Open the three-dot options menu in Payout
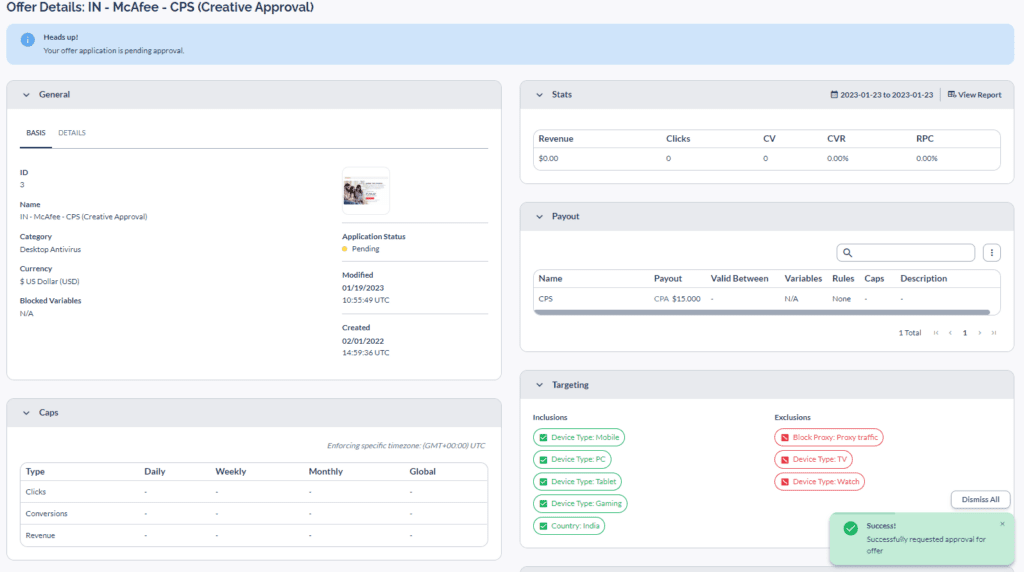The image size is (1024, 572). 991,253
